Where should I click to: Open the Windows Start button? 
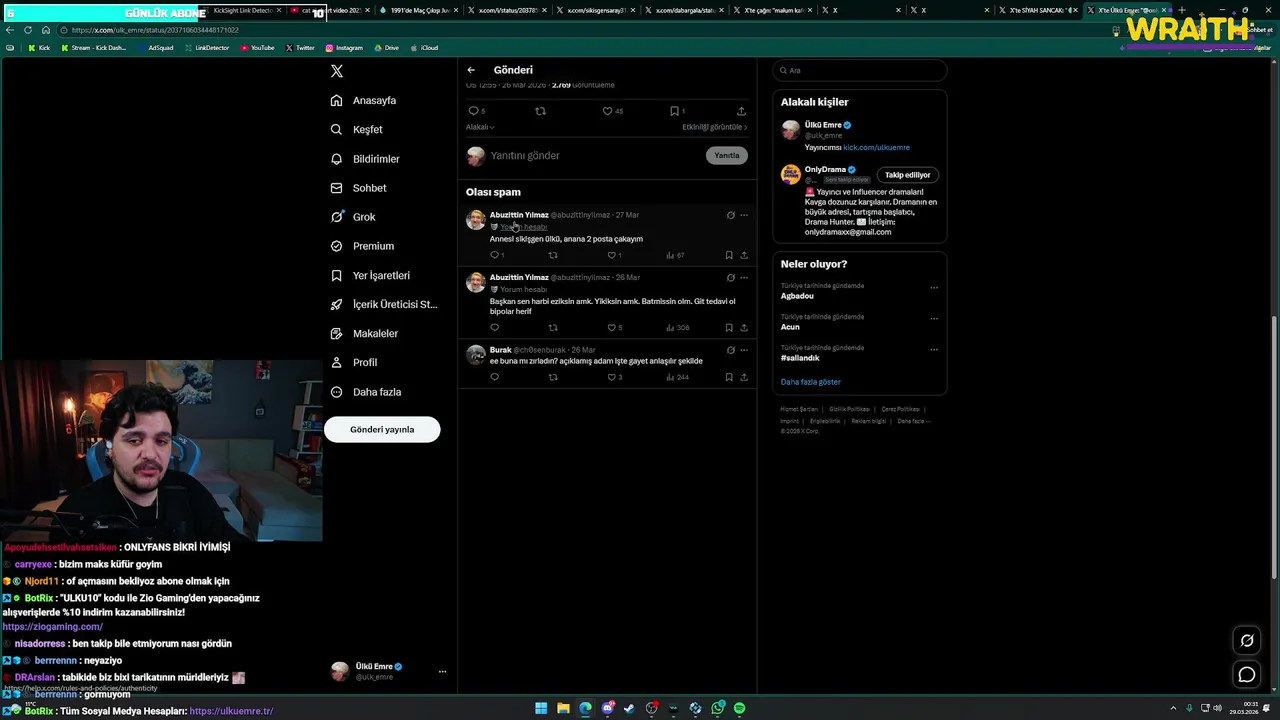pos(541,708)
